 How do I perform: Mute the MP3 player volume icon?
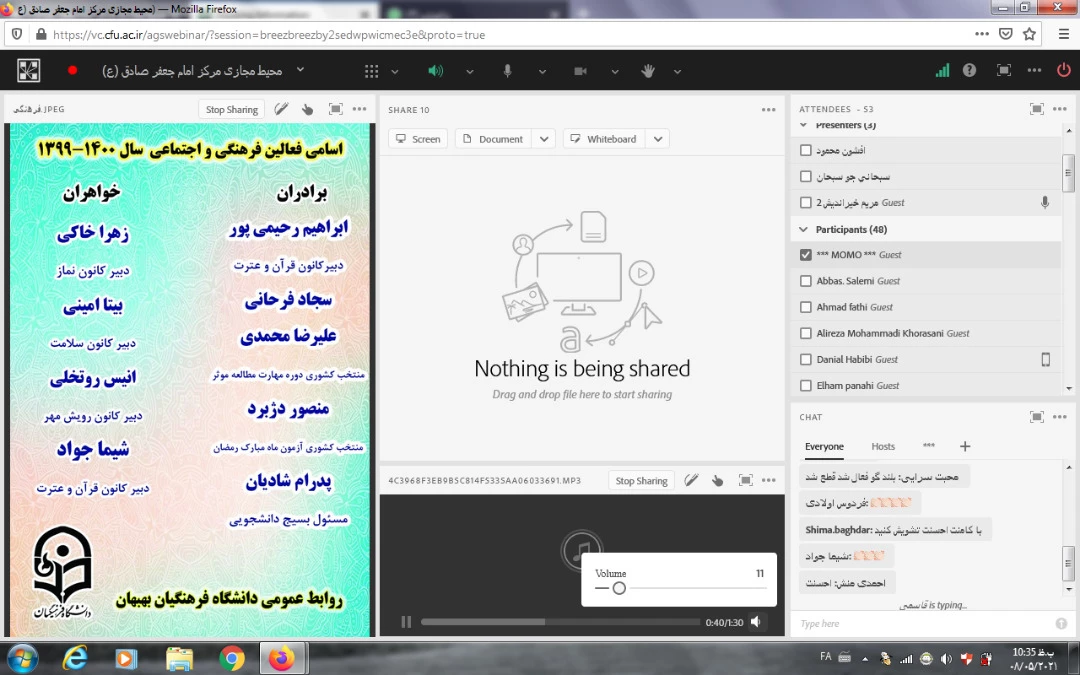[756, 622]
